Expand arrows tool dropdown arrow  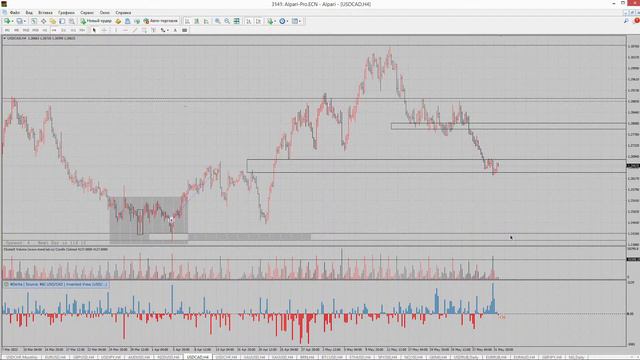tap(167, 30)
